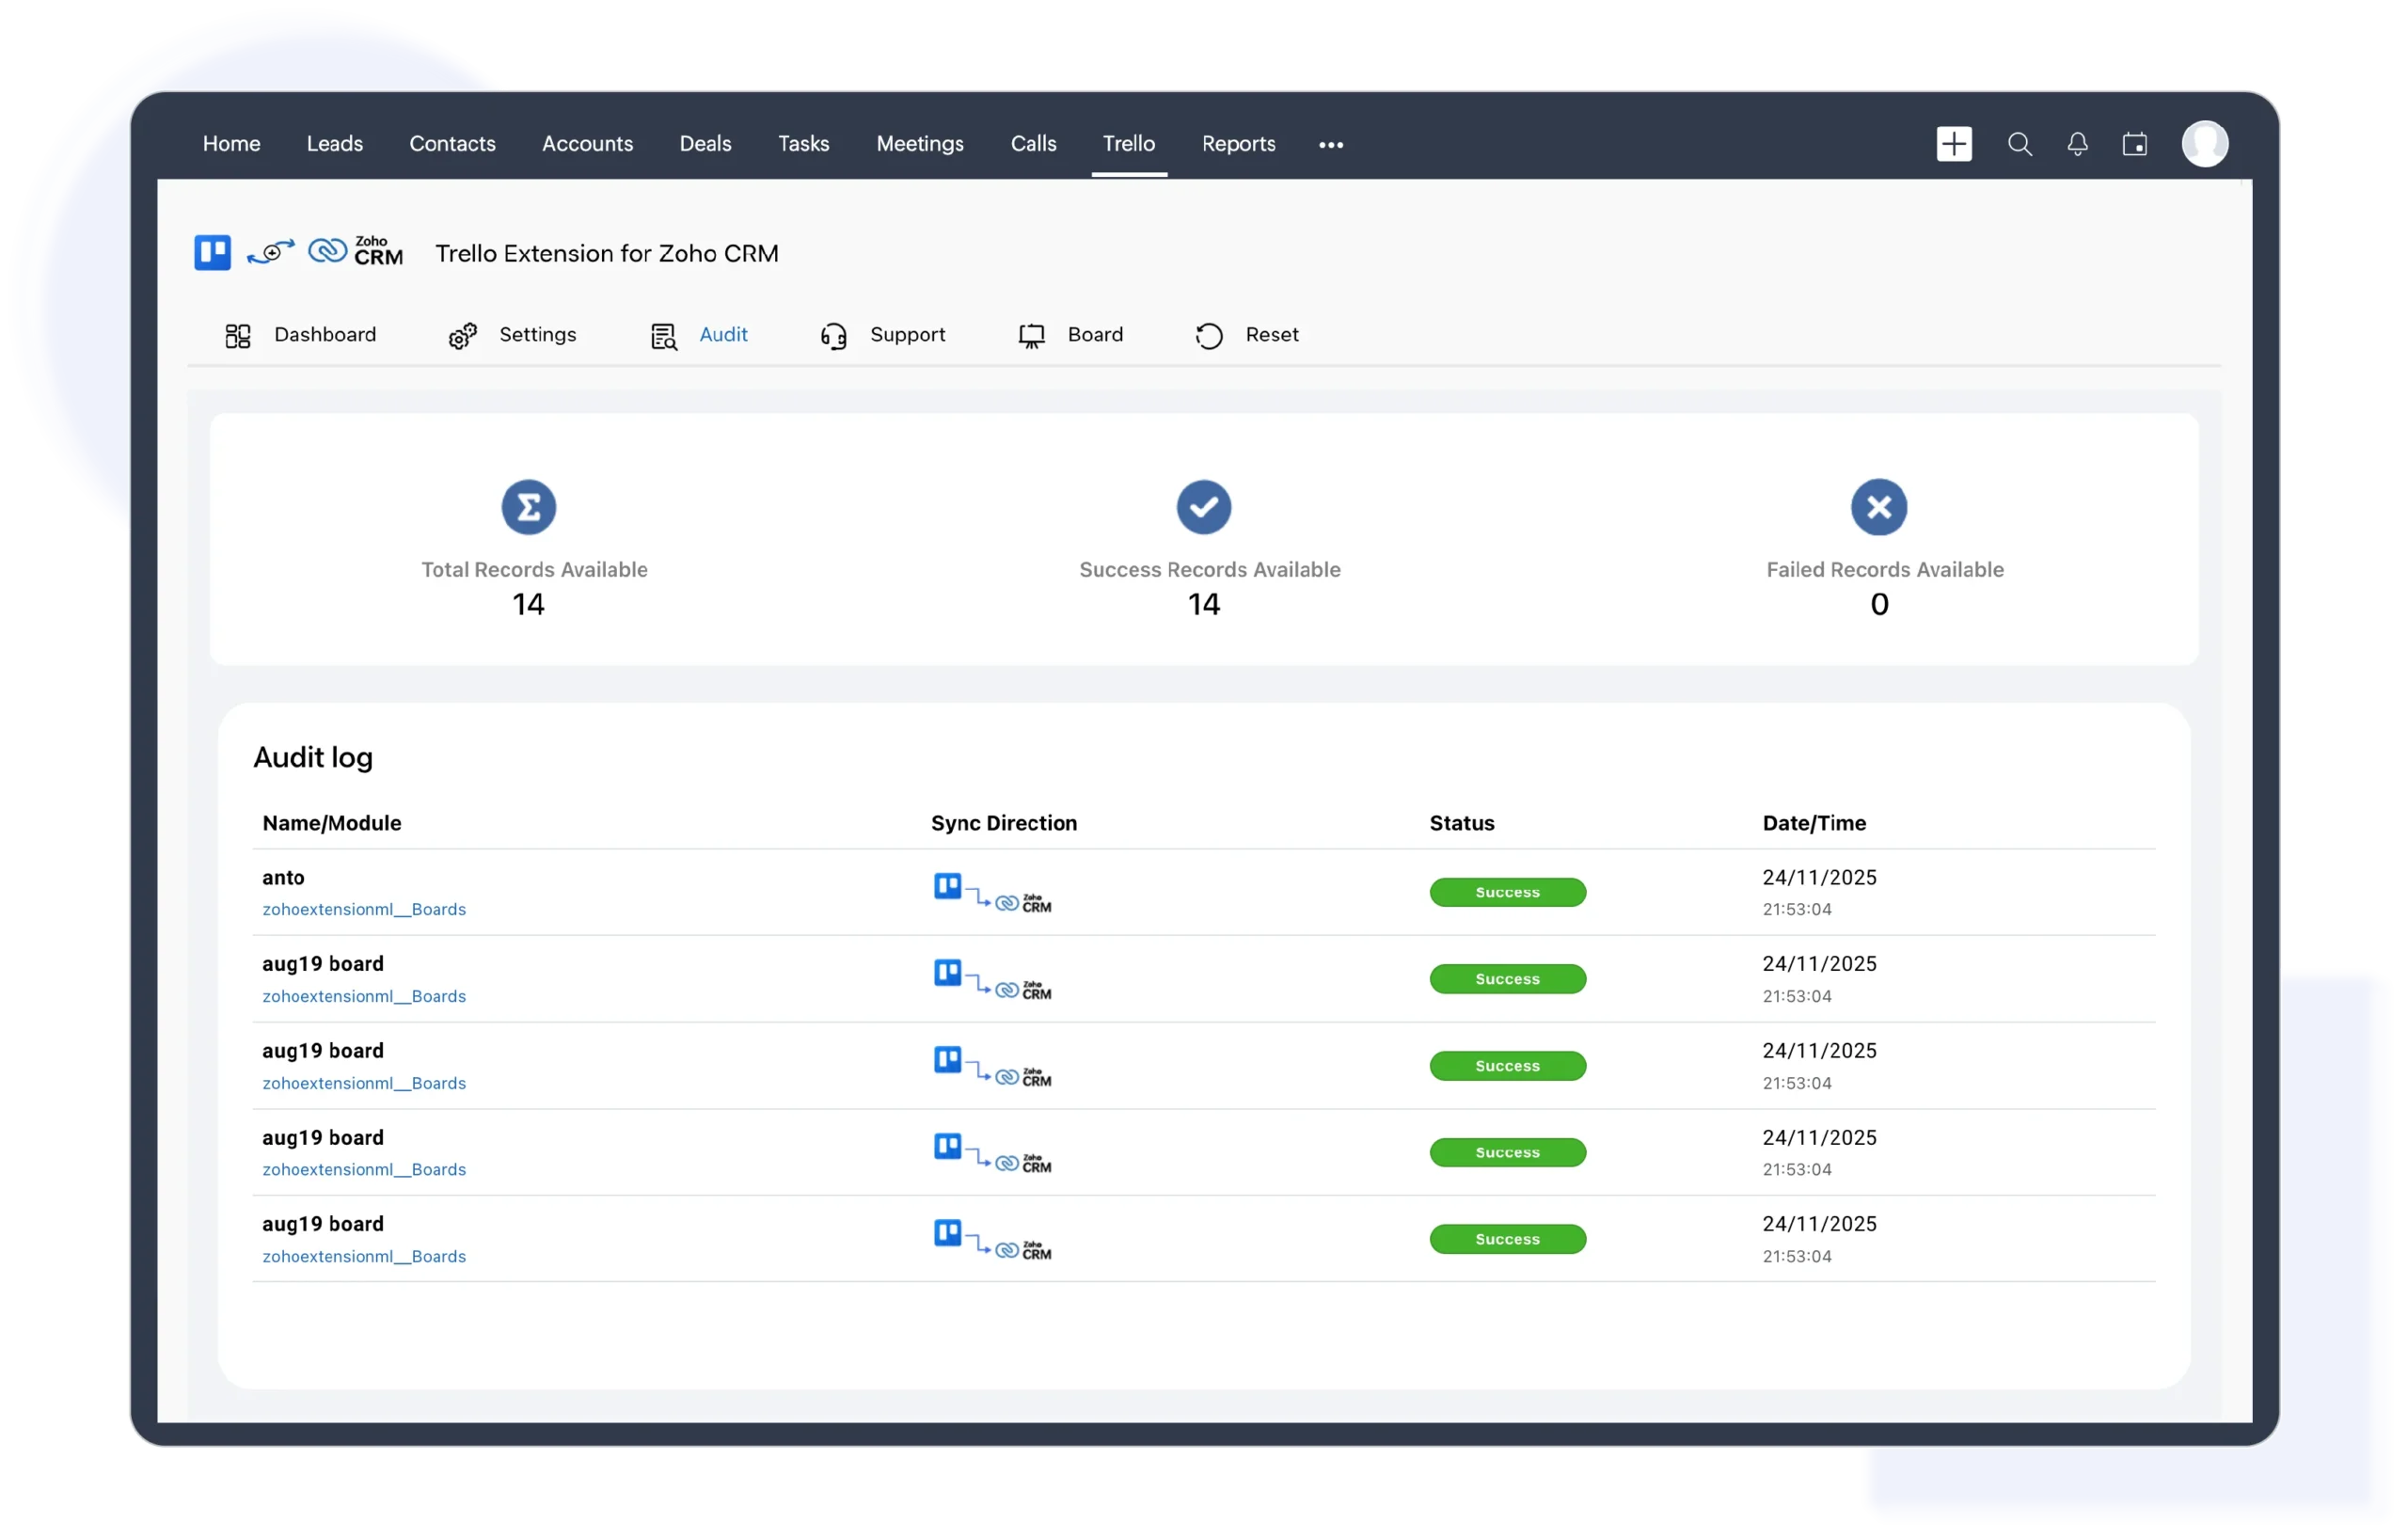Viewport: 2408px width, 1538px height.
Task: Click the Support headset icon
Action: 834,335
